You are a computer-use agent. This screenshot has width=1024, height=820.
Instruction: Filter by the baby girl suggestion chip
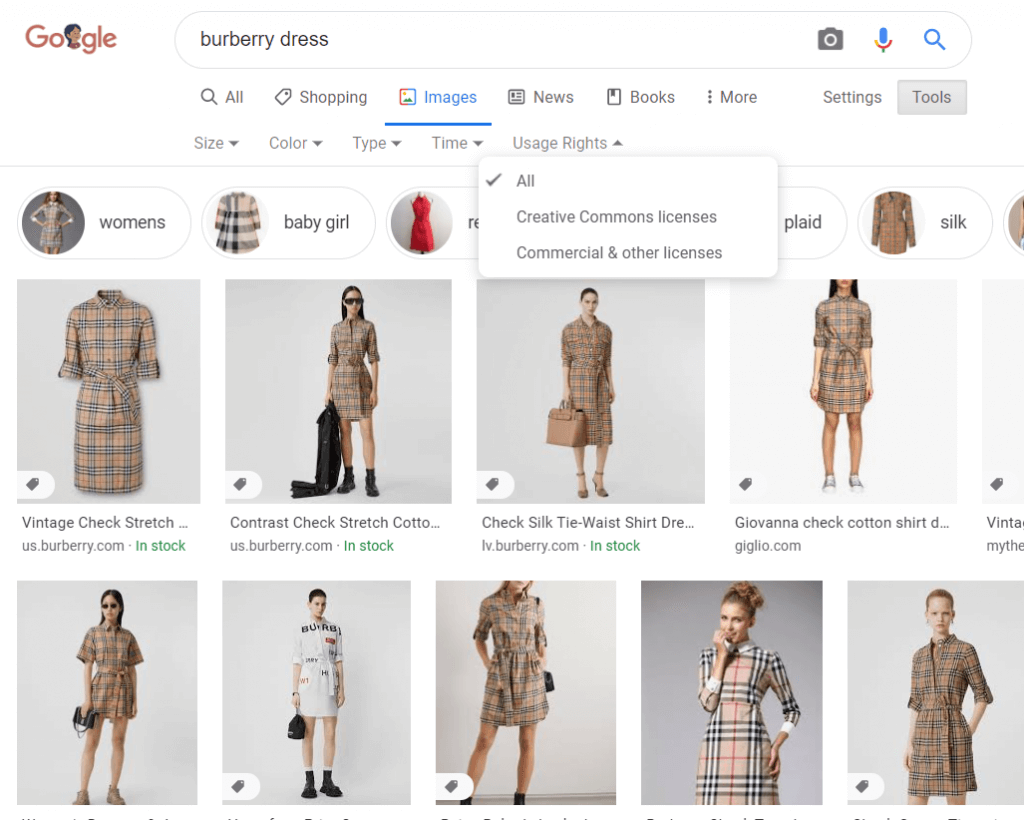289,223
